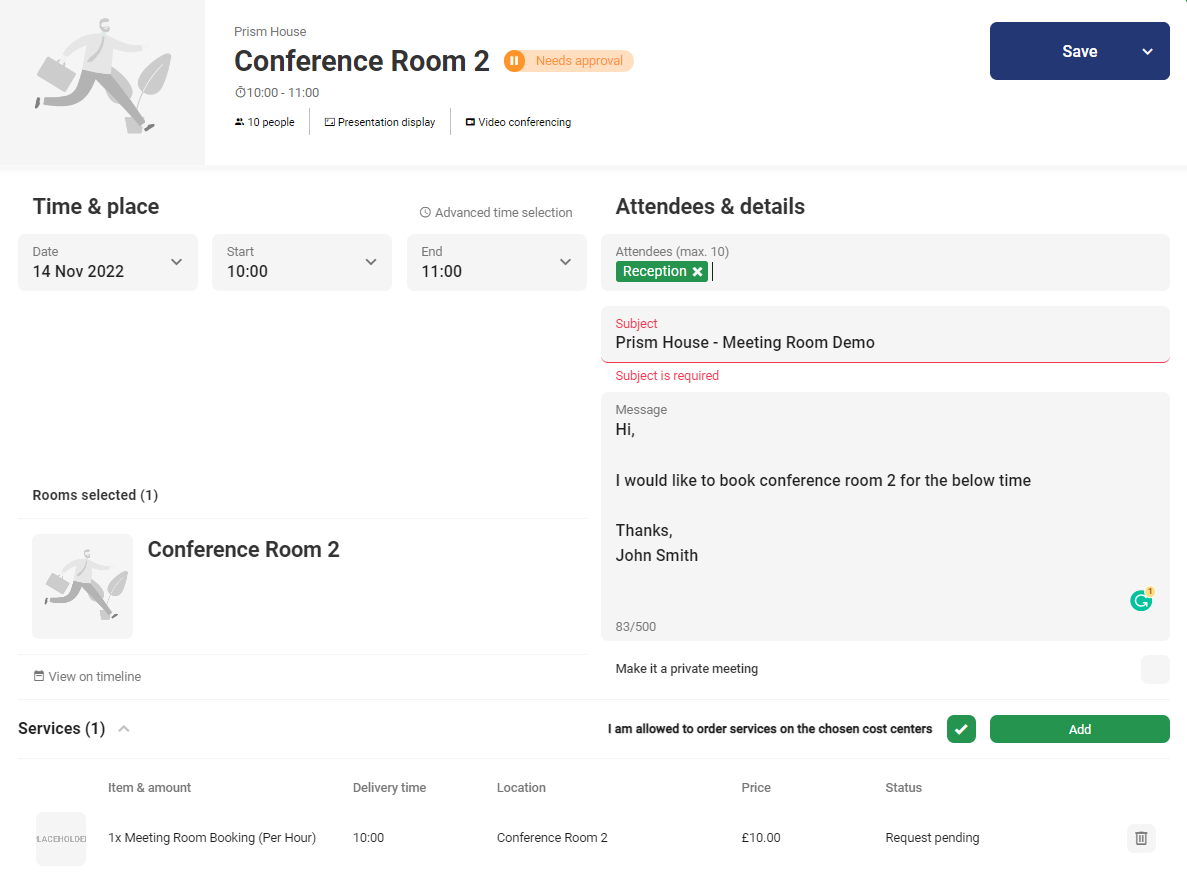The image size is (1187, 877).
Task: Remove the Reception attendee tag
Action: 698,272
